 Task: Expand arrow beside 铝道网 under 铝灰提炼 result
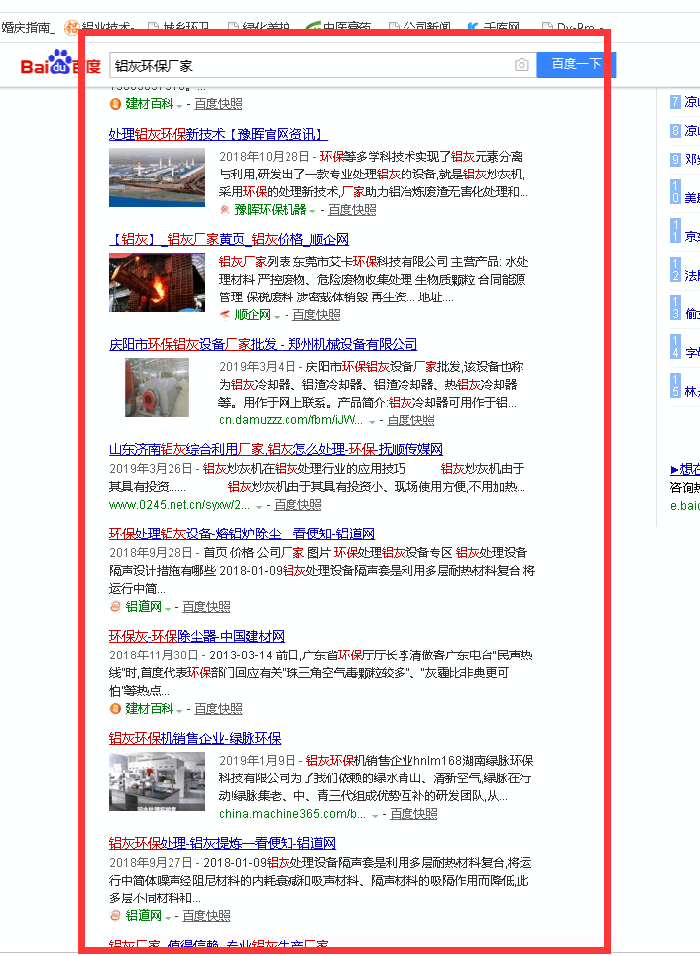[168, 917]
